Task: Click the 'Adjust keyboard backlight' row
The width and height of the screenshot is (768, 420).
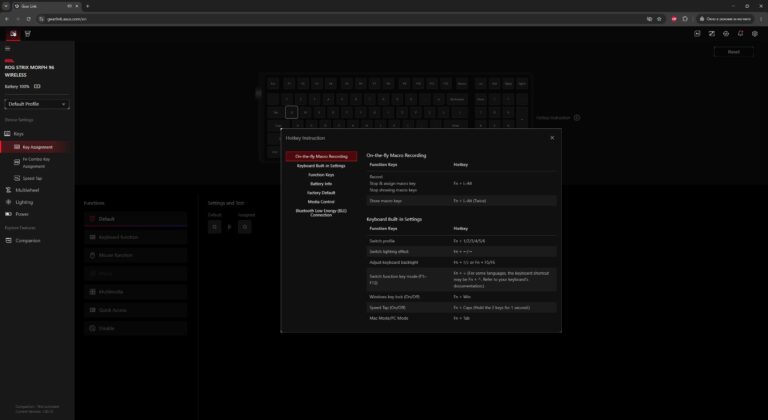Action: [462, 263]
